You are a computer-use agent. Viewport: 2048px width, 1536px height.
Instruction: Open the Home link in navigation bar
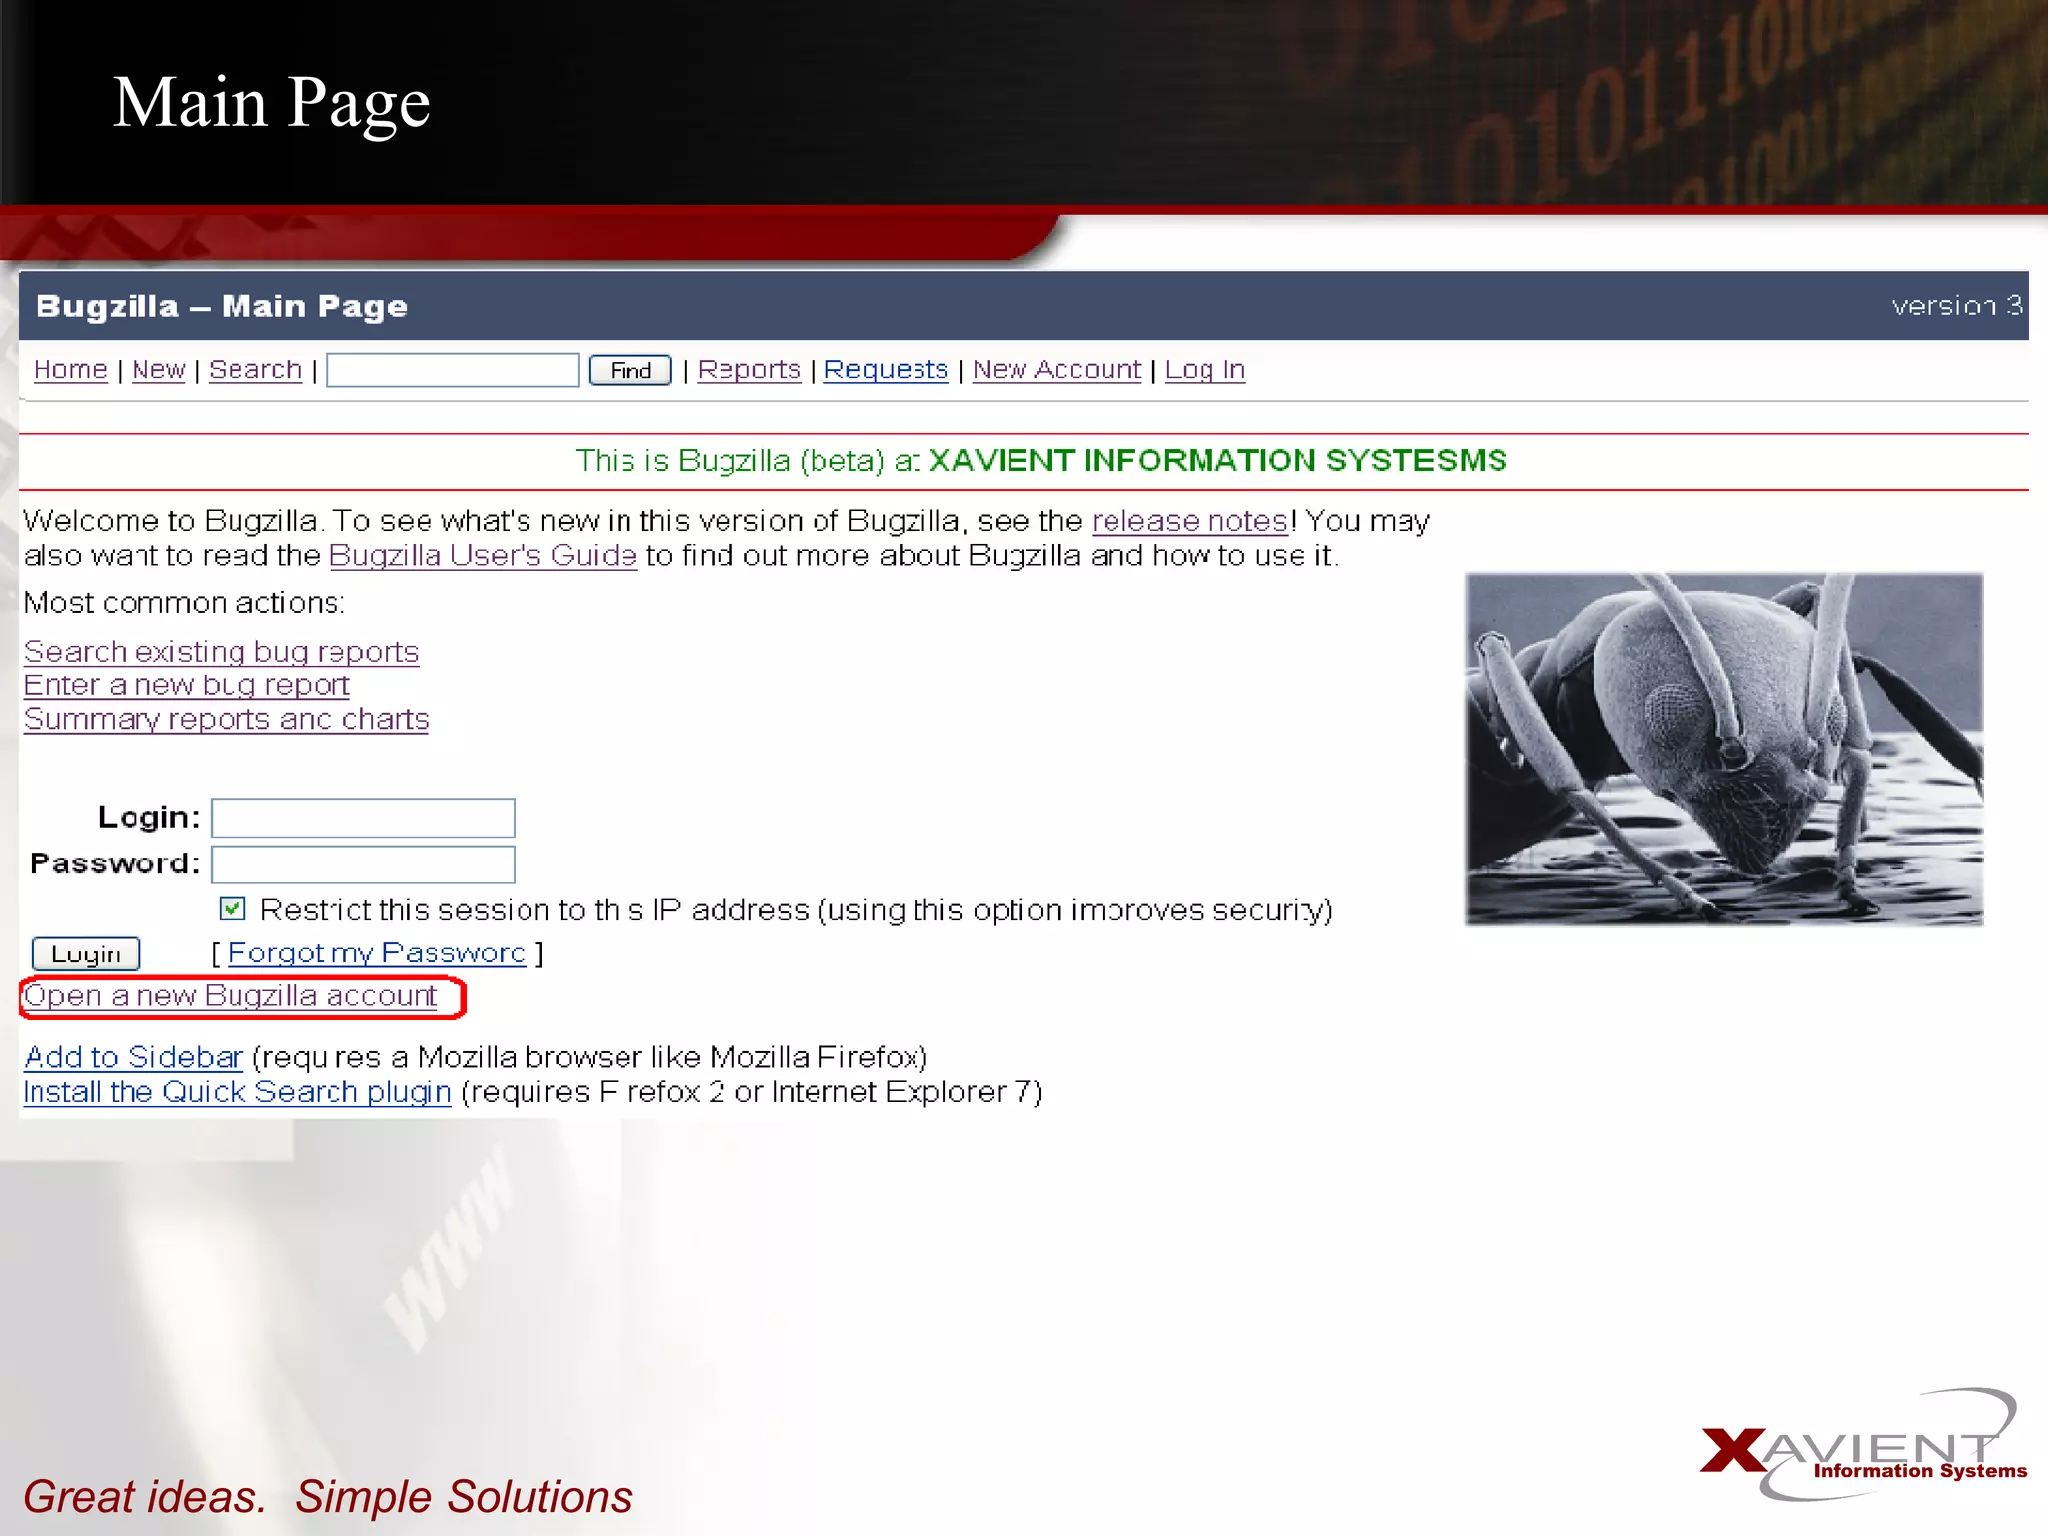[70, 370]
